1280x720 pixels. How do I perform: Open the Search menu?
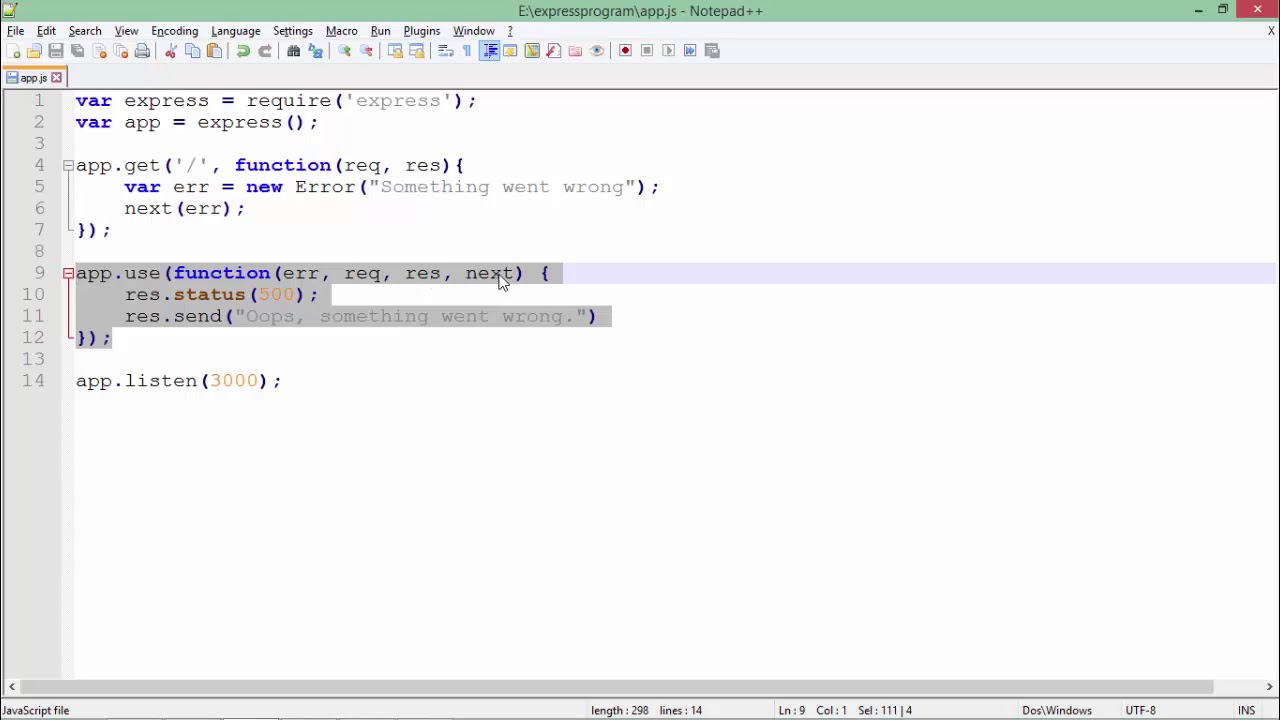click(x=85, y=31)
